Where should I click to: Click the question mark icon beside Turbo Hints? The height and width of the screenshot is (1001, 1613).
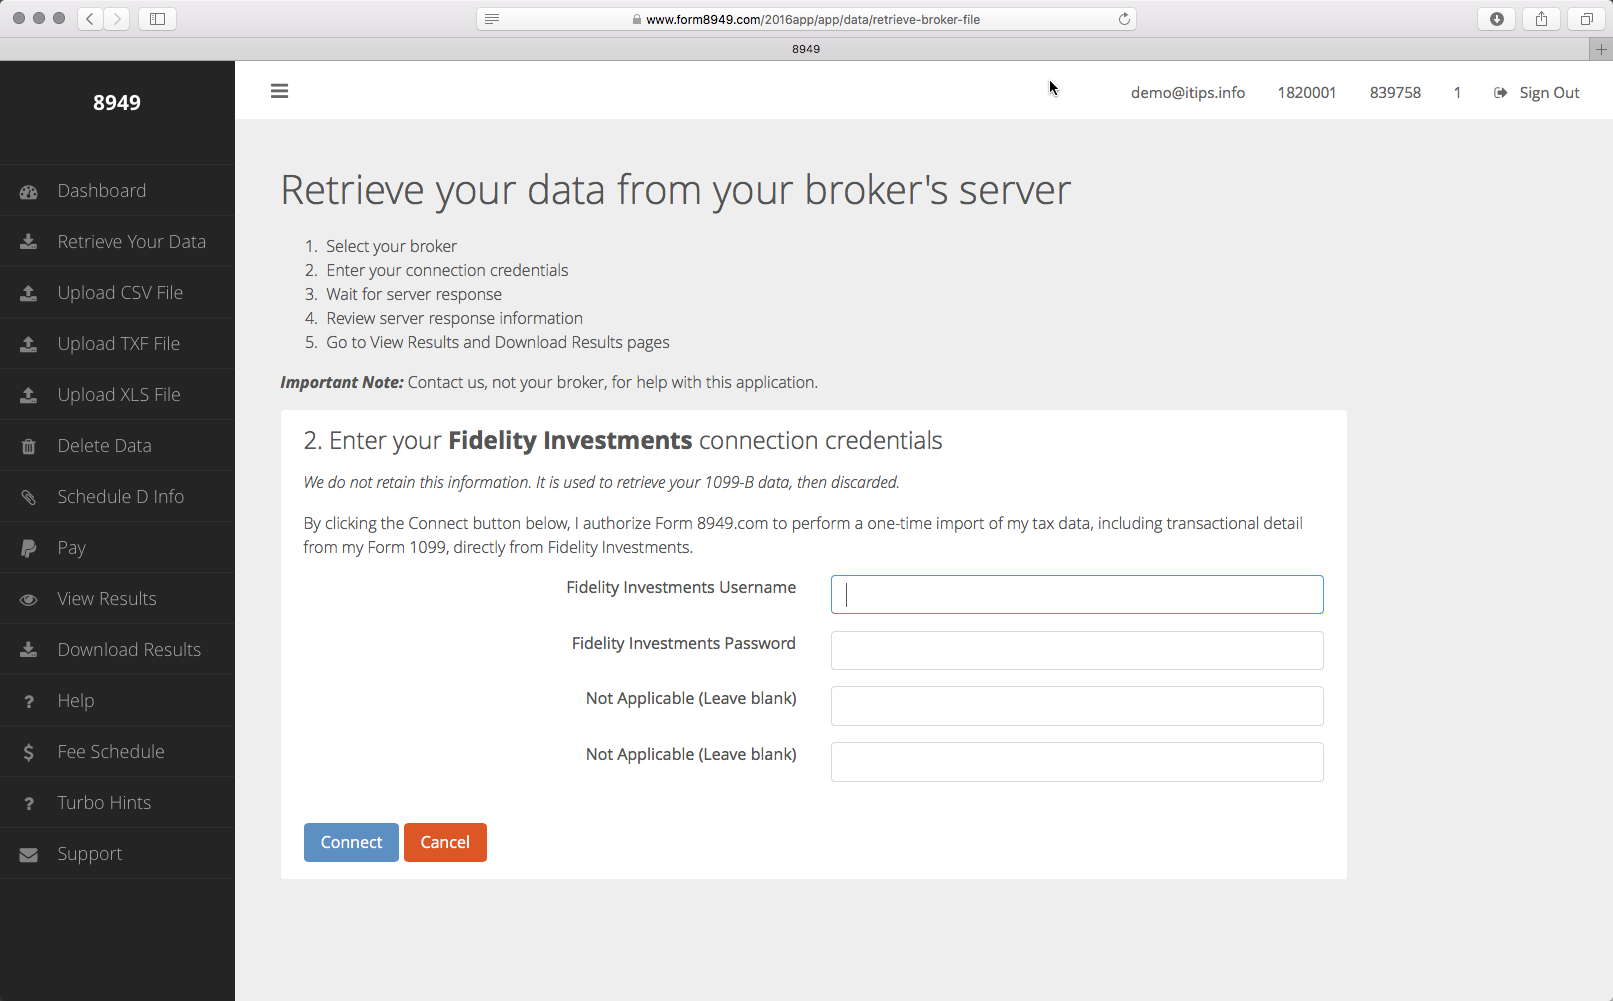29,803
